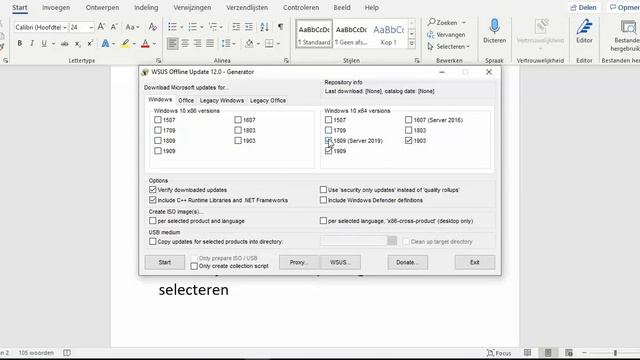640x360 pixels.
Task: Clear all formatting icon
Action: (153, 27)
